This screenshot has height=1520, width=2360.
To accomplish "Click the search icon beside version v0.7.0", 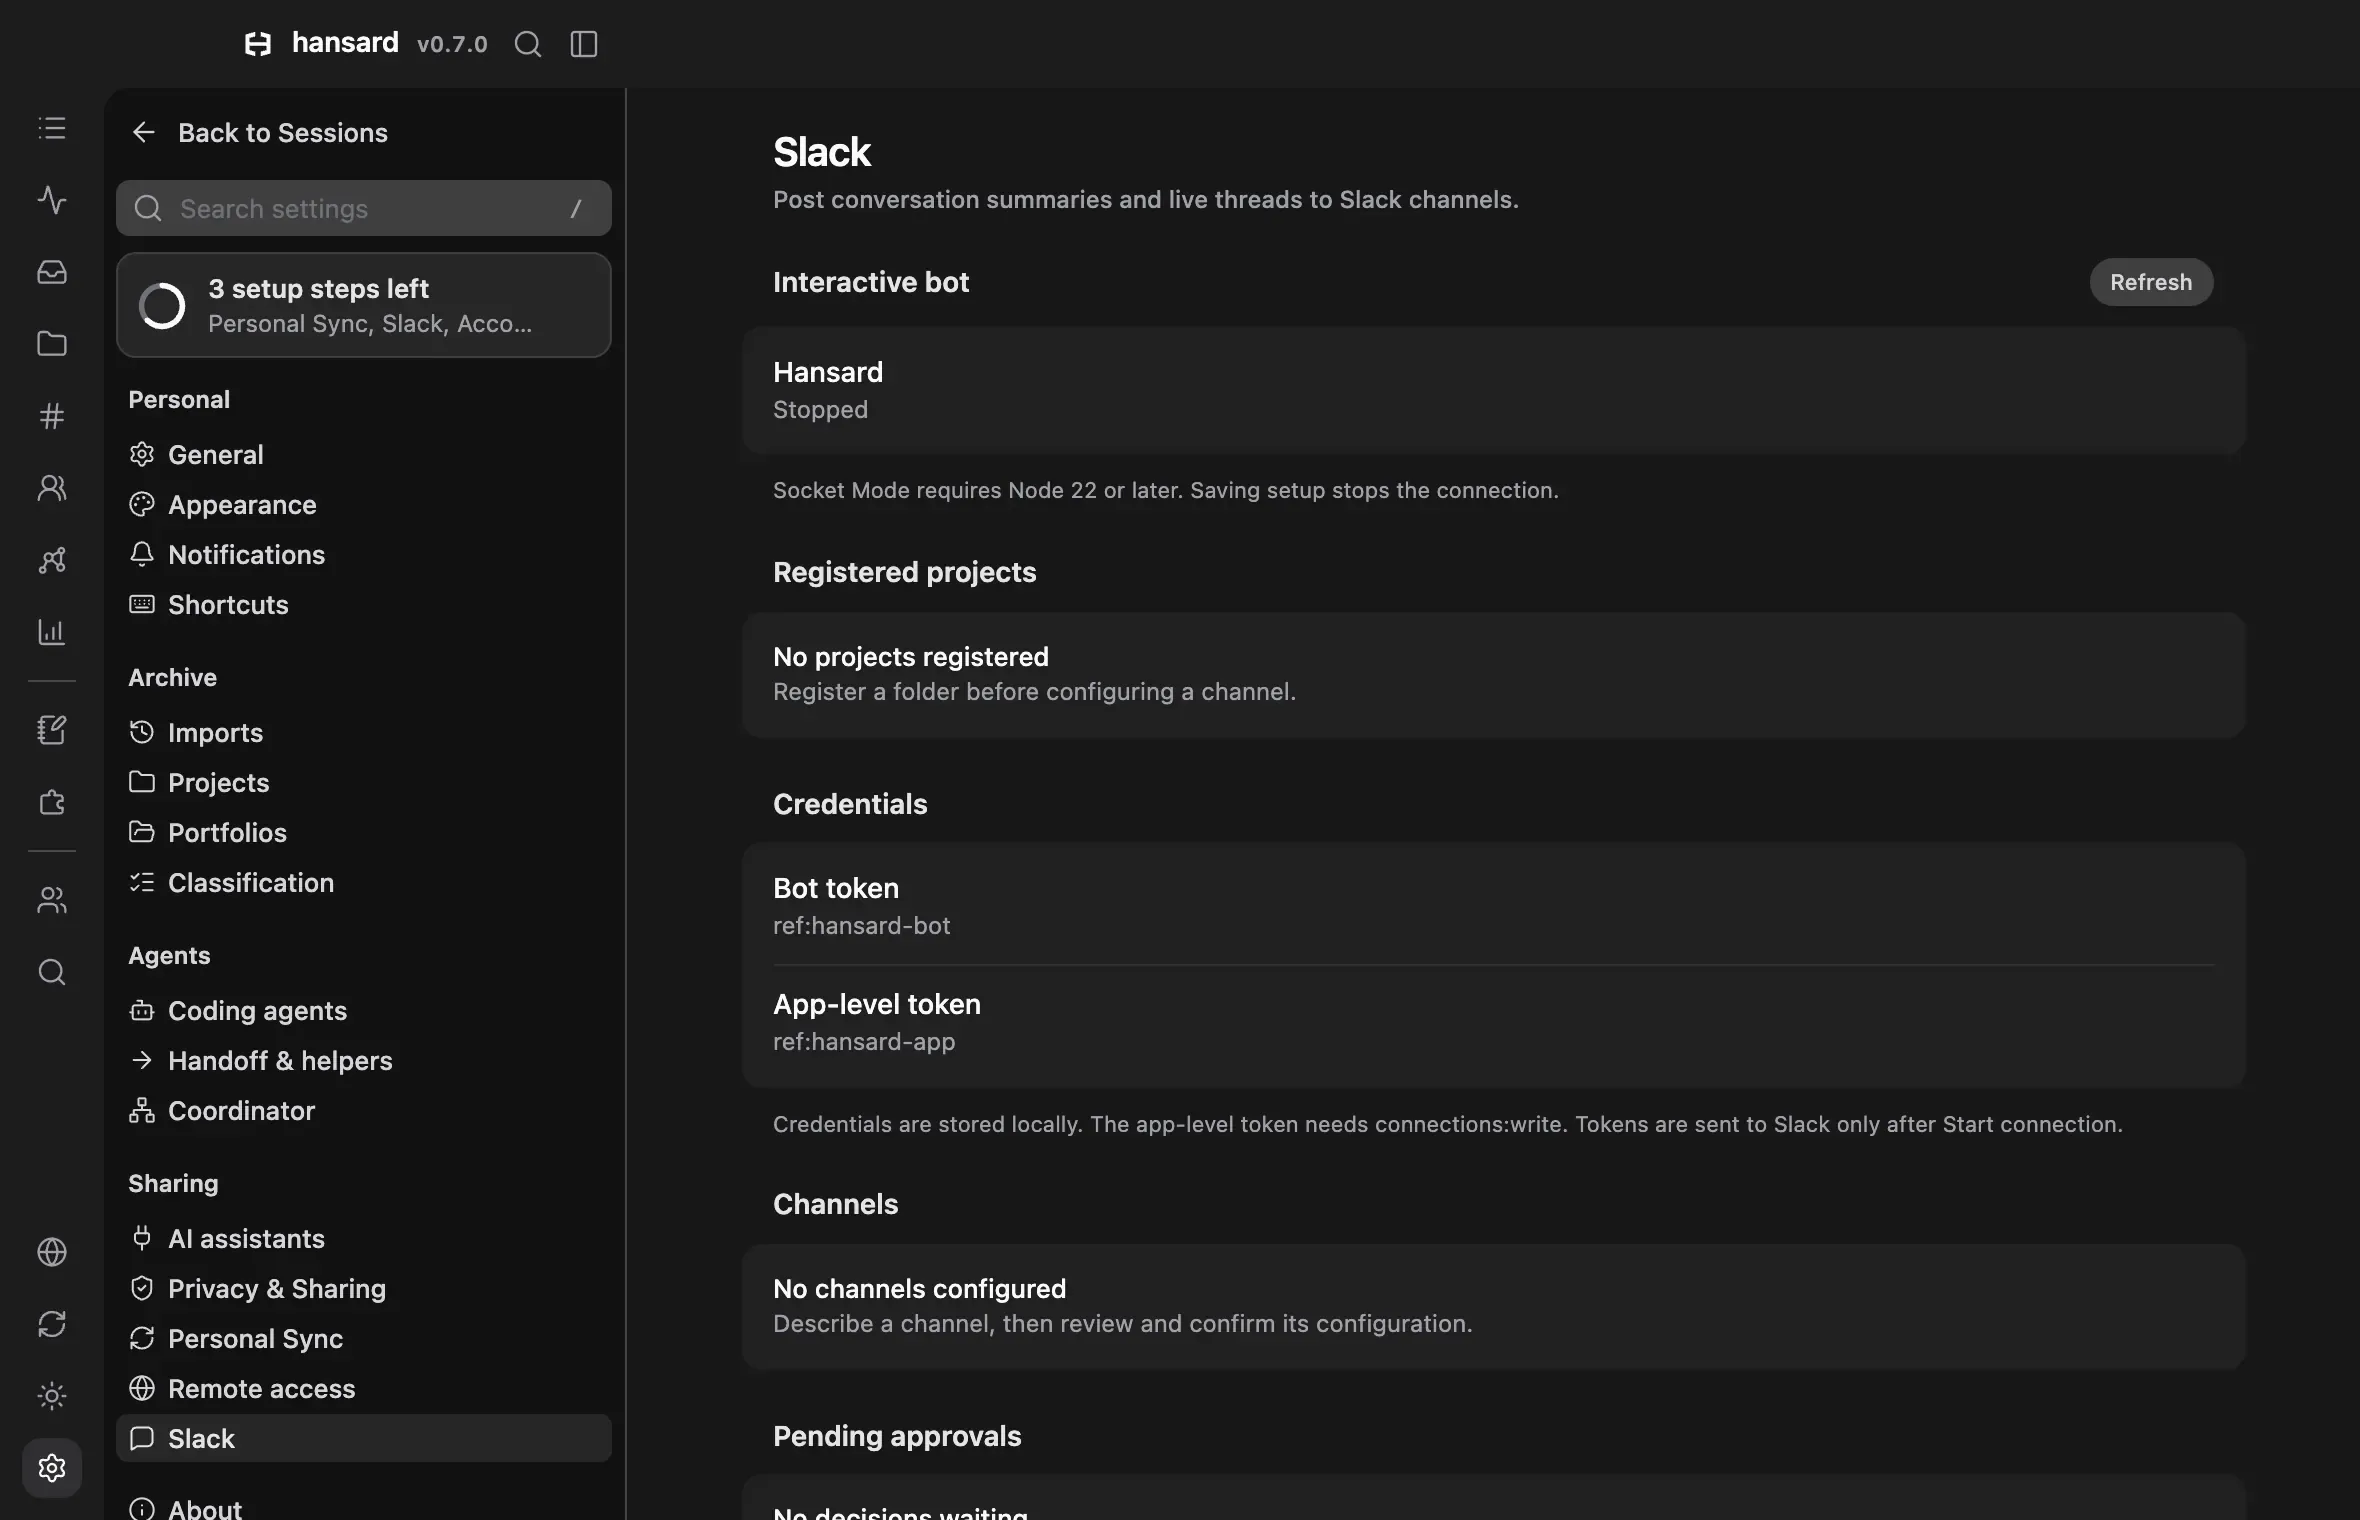I will tap(527, 44).
